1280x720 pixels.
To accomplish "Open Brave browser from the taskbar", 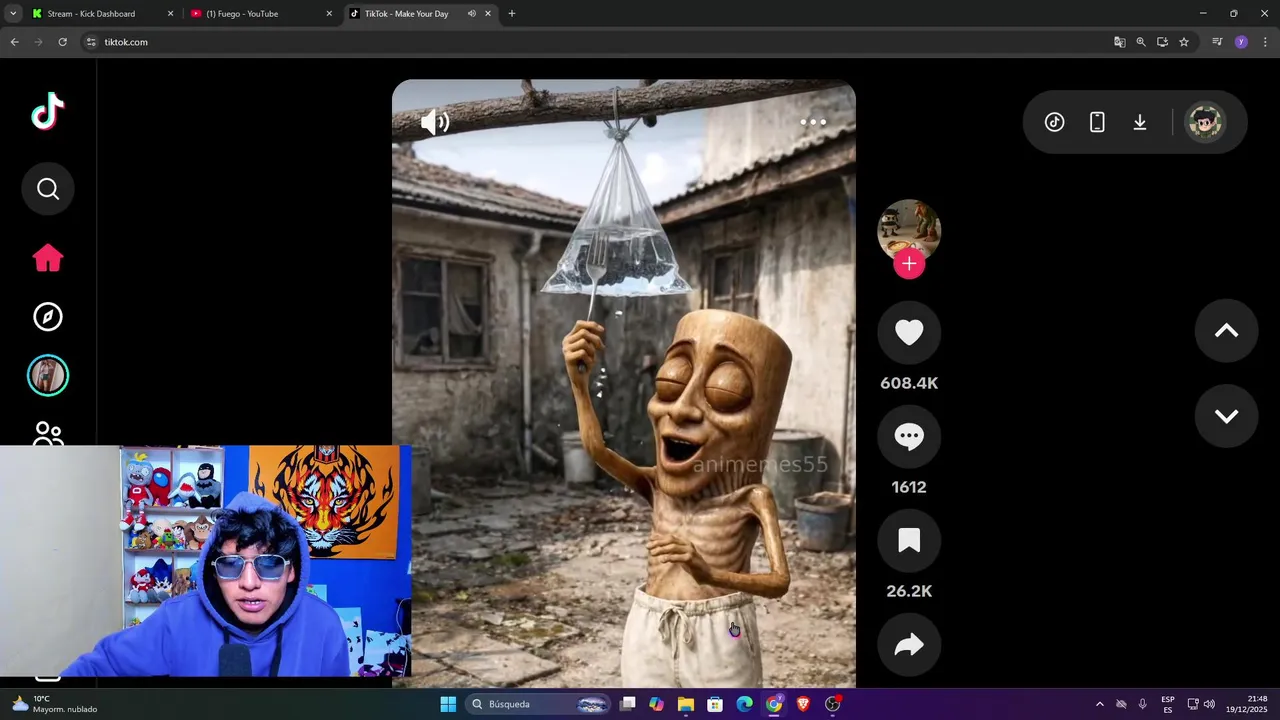I will pos(803,704).
